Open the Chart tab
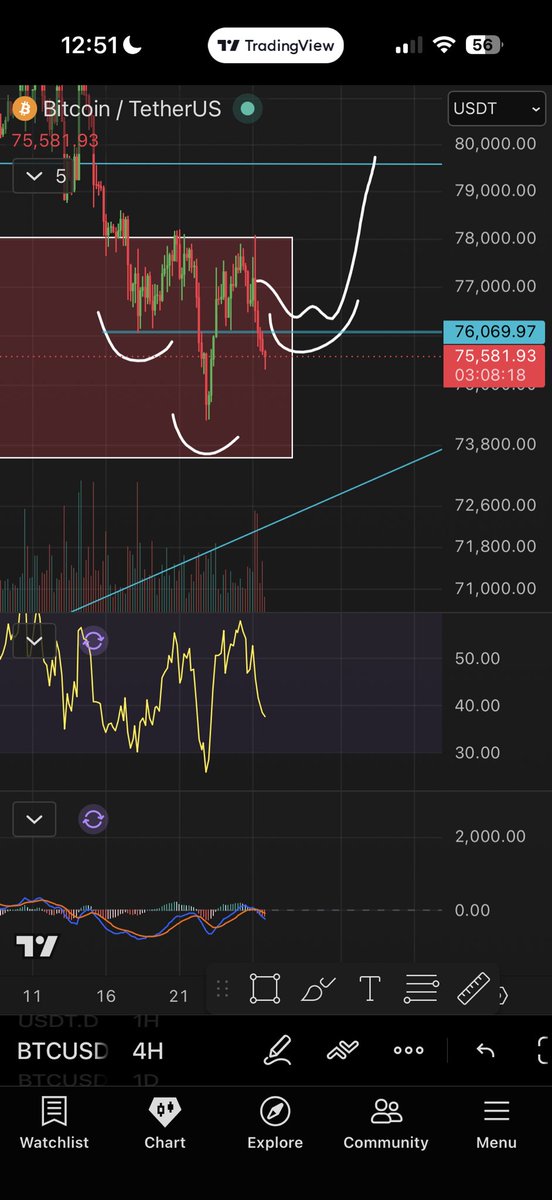The height and width of the screenshot is (1200, 552). pyautogui.click(x=165, y=1123)
